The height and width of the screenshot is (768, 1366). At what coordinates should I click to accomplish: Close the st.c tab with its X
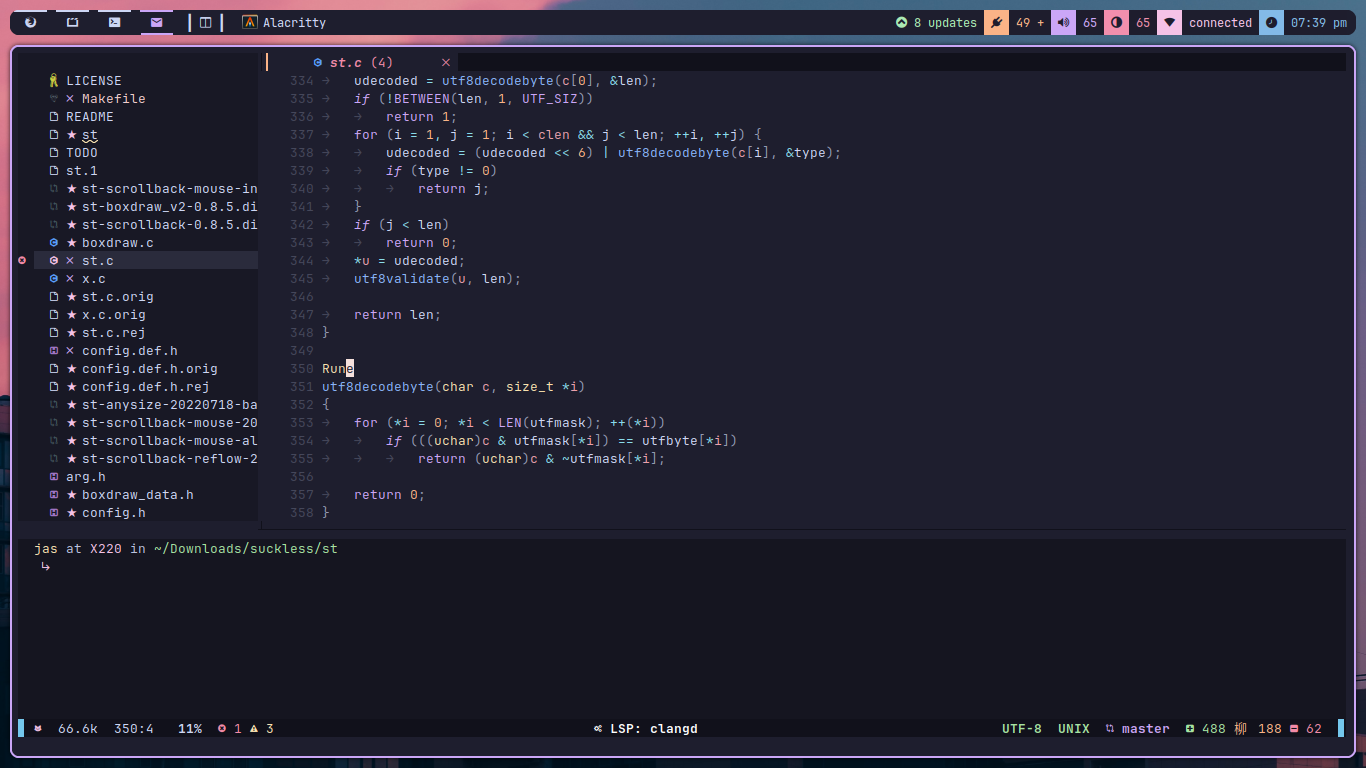coord(445,61)
